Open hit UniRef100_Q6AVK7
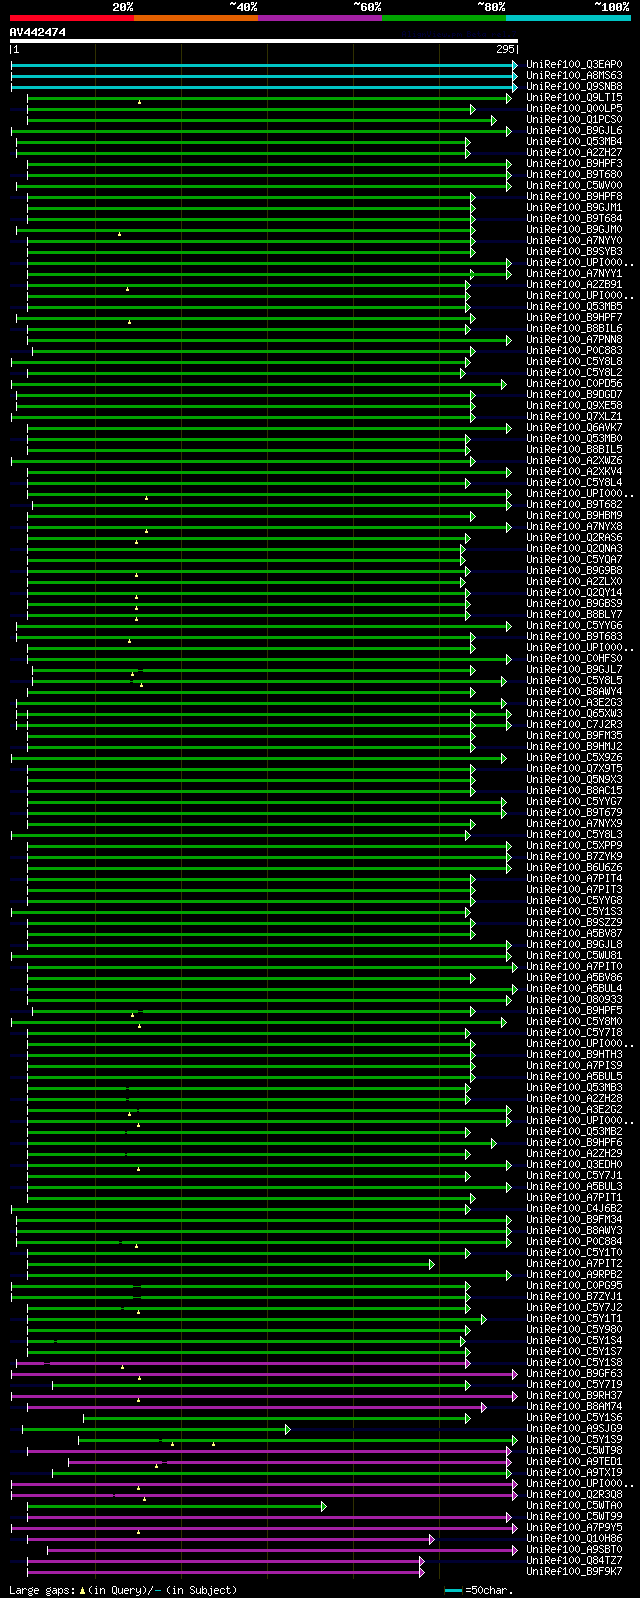 point(574,427)
